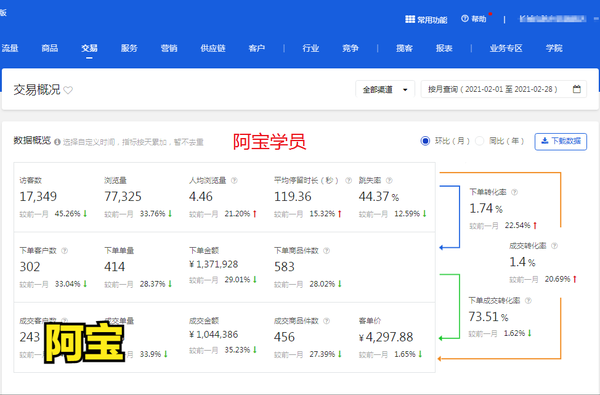The image size is (600, 395).
Task: Click the 成交商品件数 value 456
Action: (284, 337)
